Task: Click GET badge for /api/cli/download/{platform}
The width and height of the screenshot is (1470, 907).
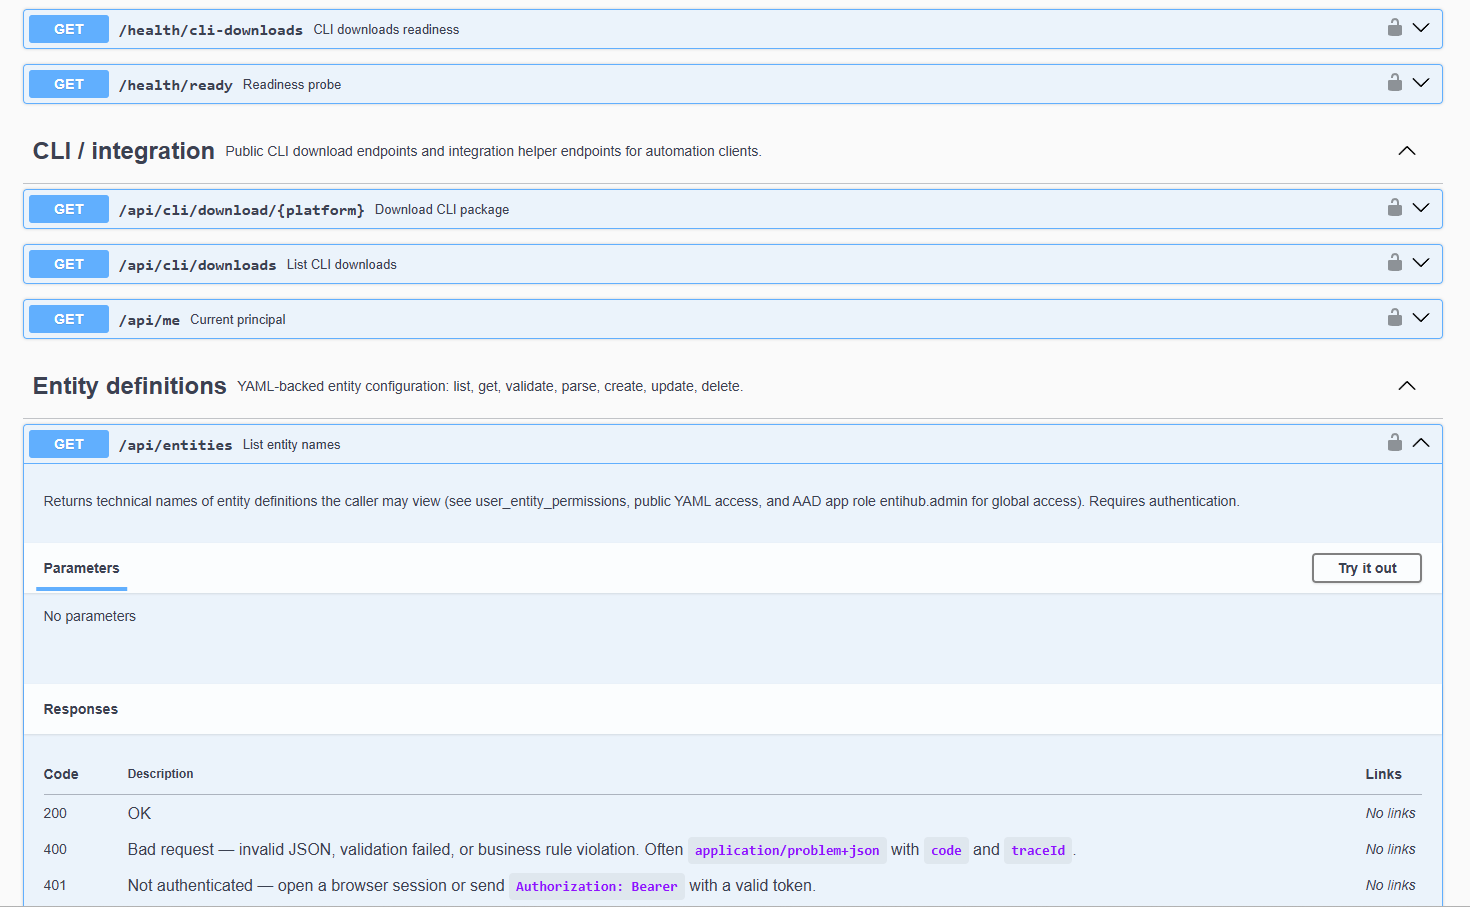Action: tap(69, 209)
